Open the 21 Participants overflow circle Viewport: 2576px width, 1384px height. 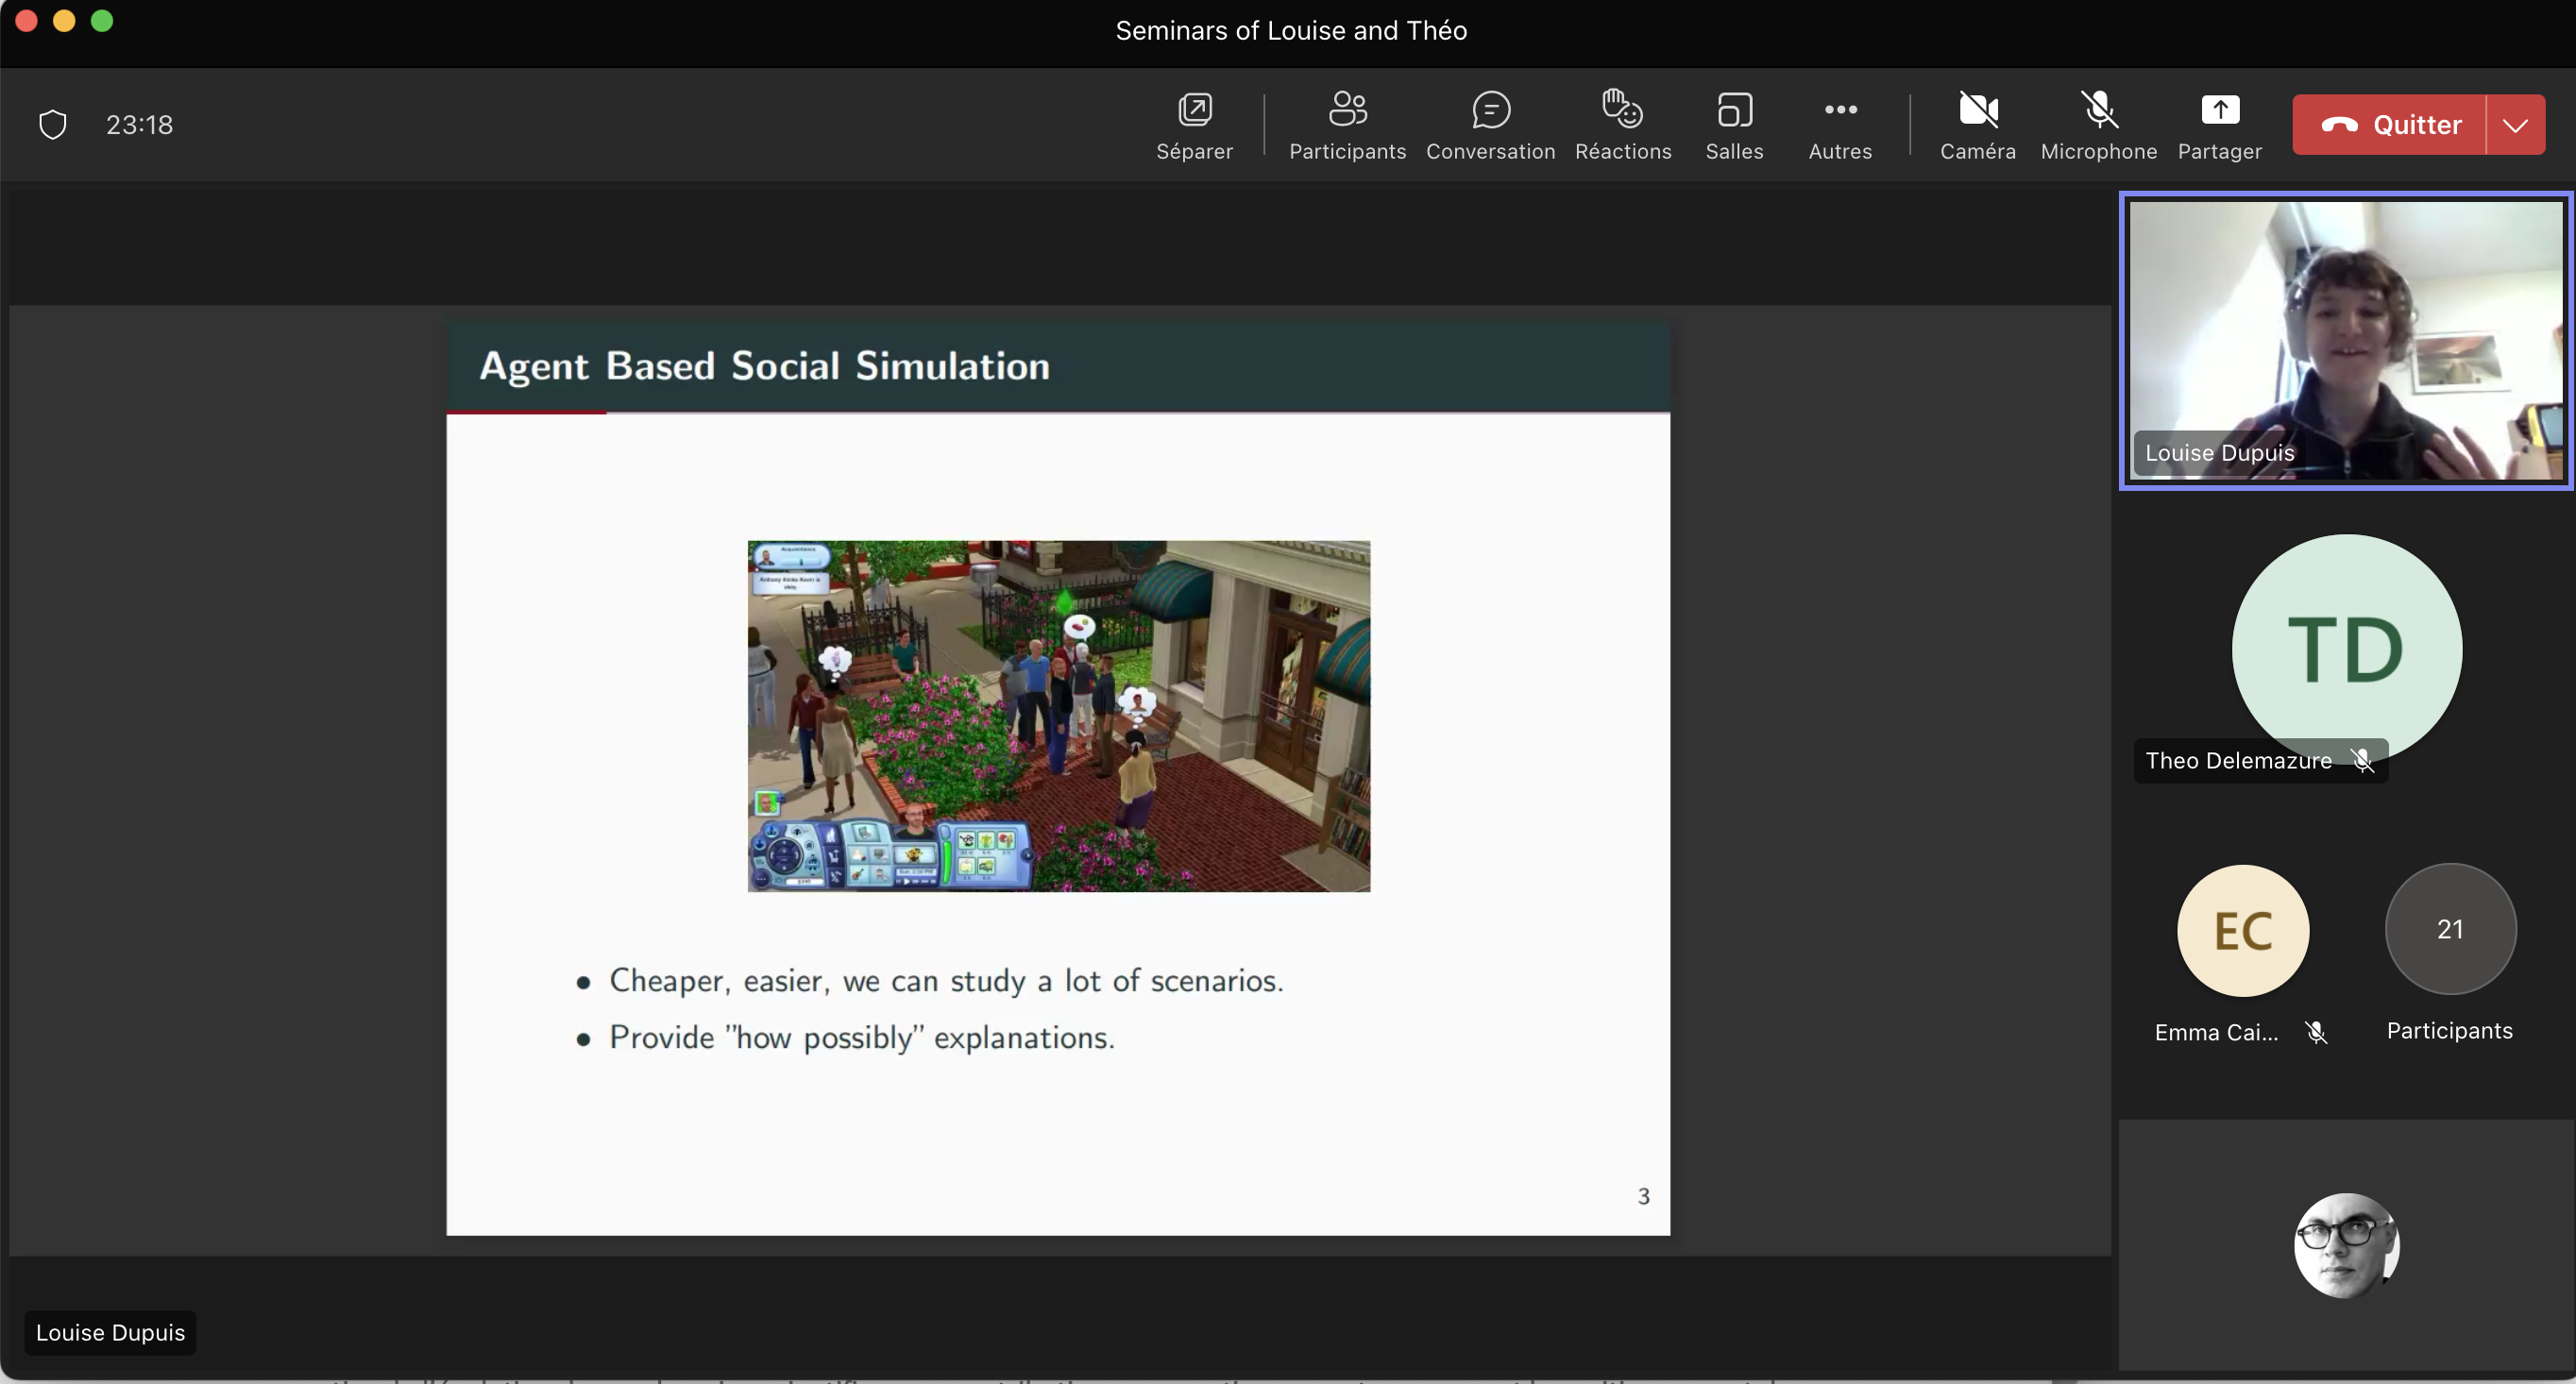pos(2450,929)
